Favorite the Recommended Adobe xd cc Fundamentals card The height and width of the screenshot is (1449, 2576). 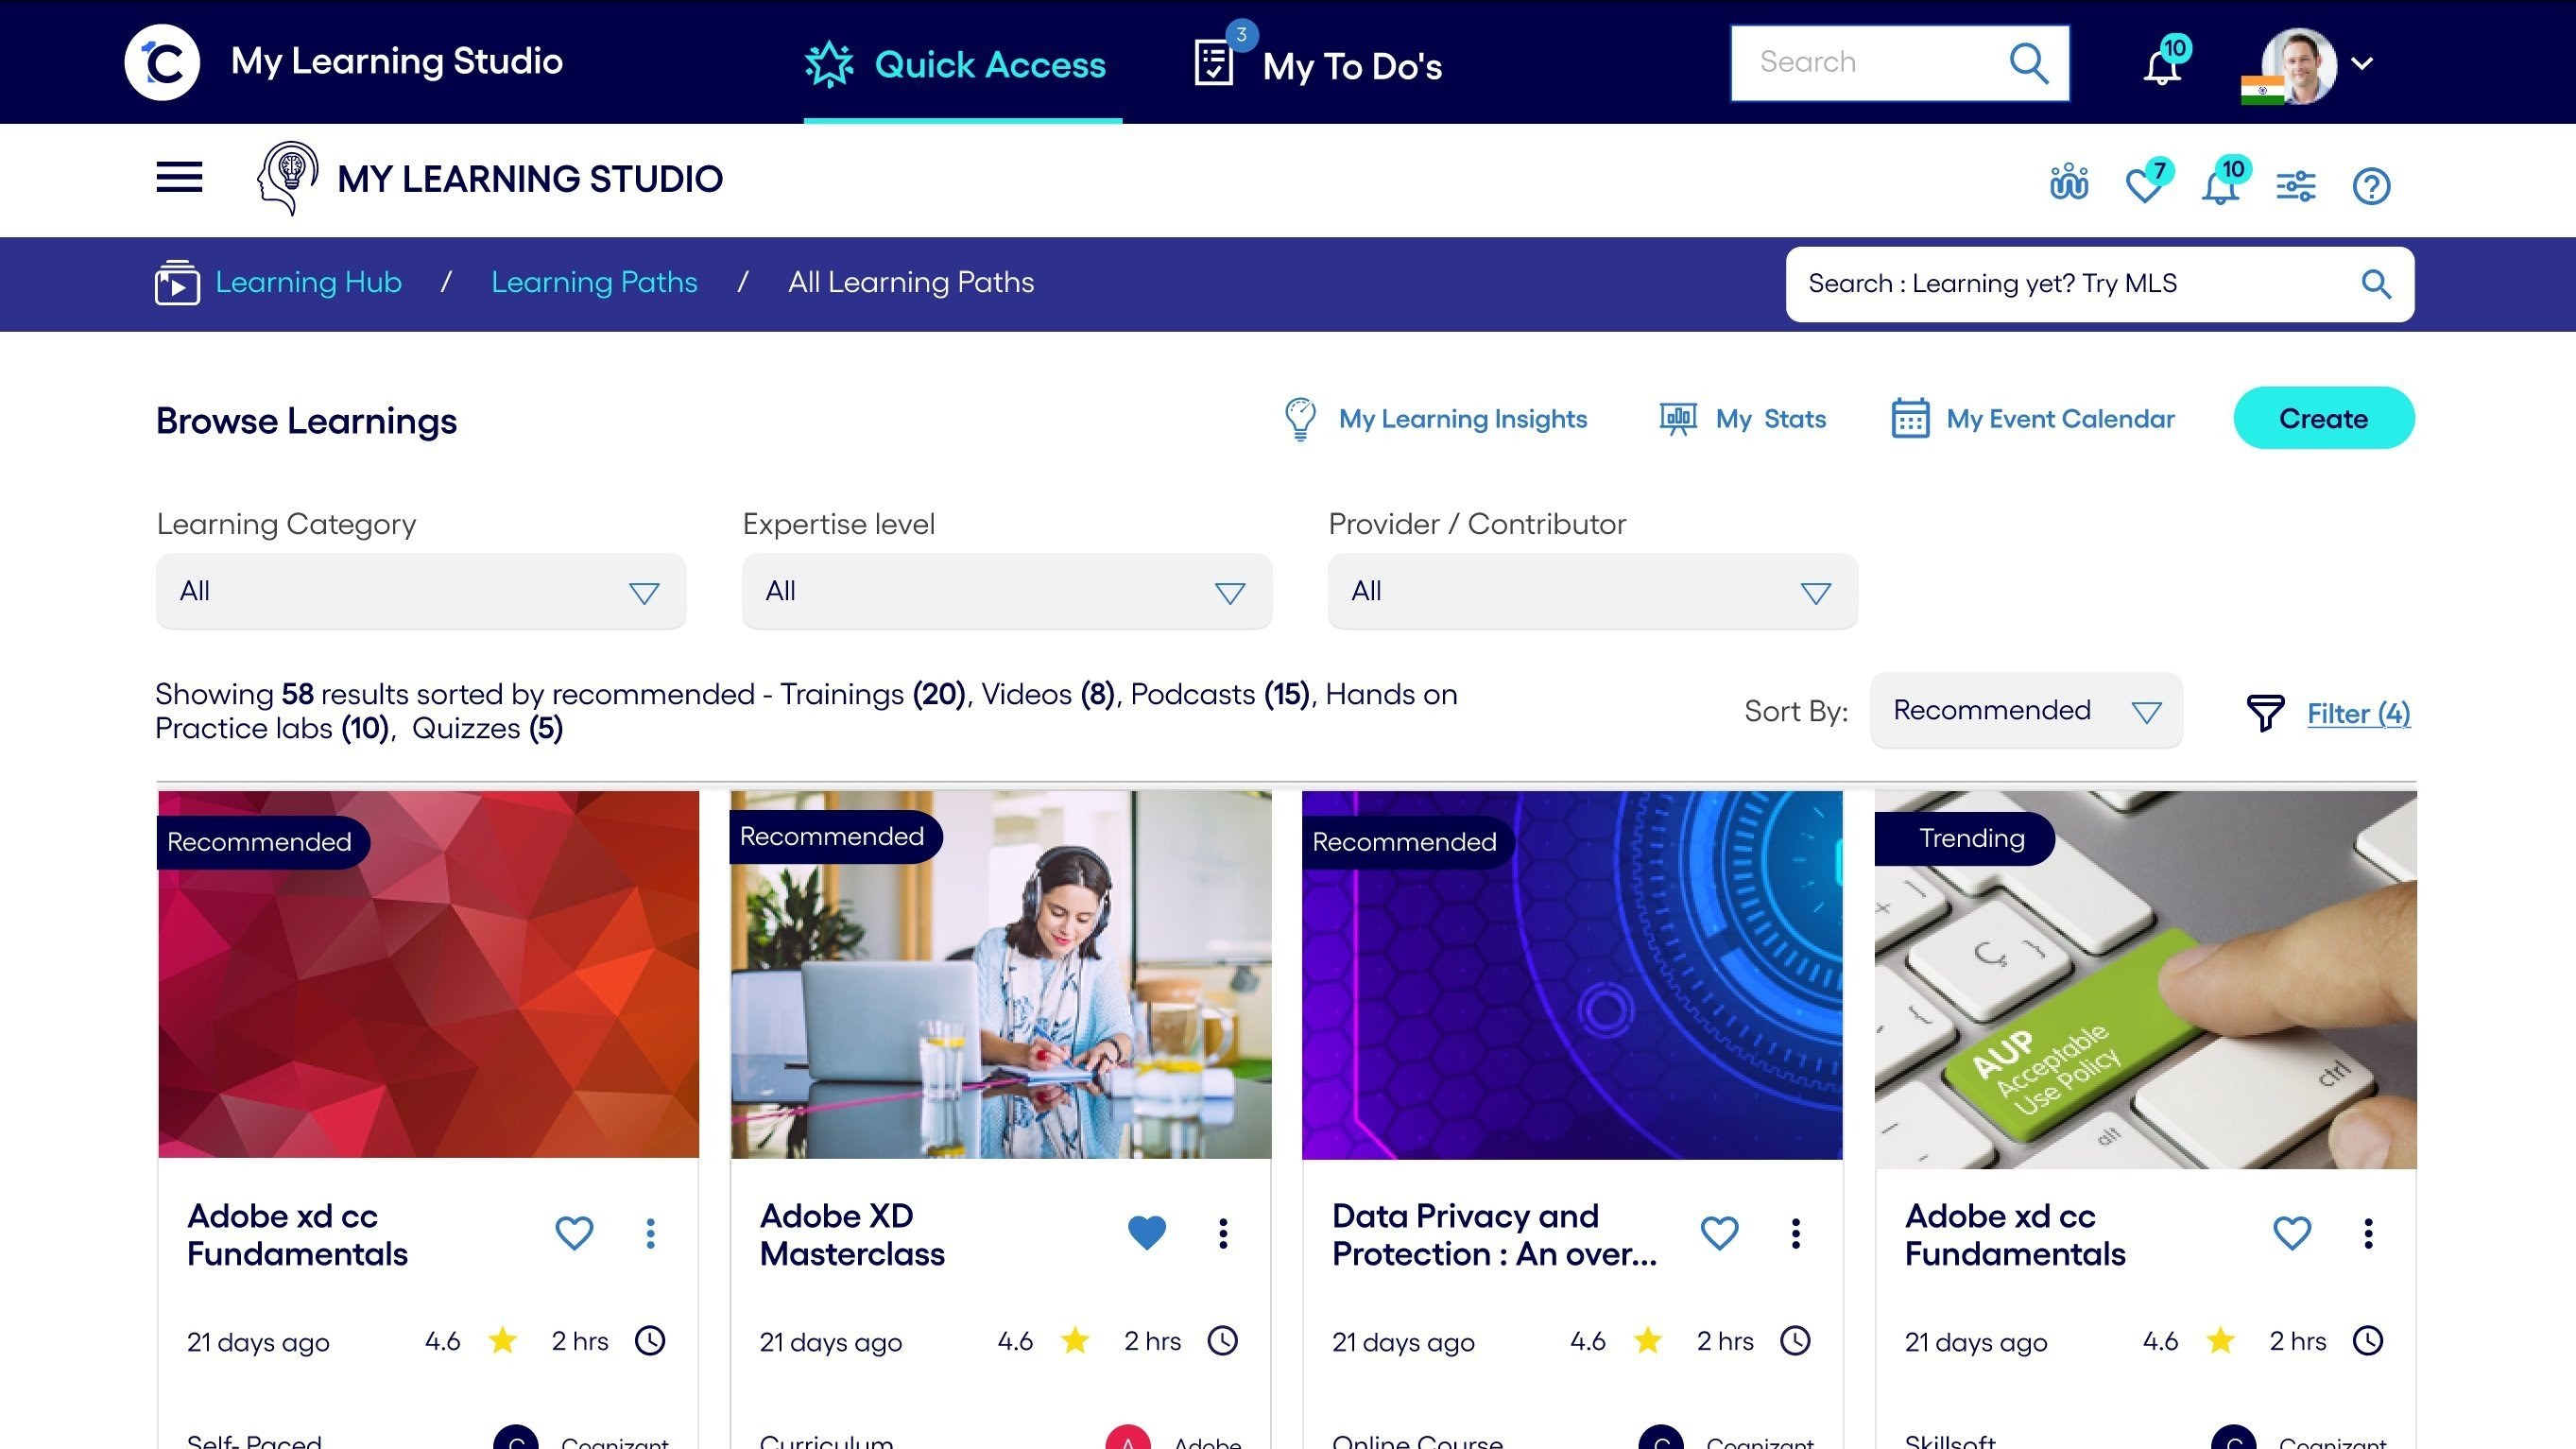tap(574, 1233)
